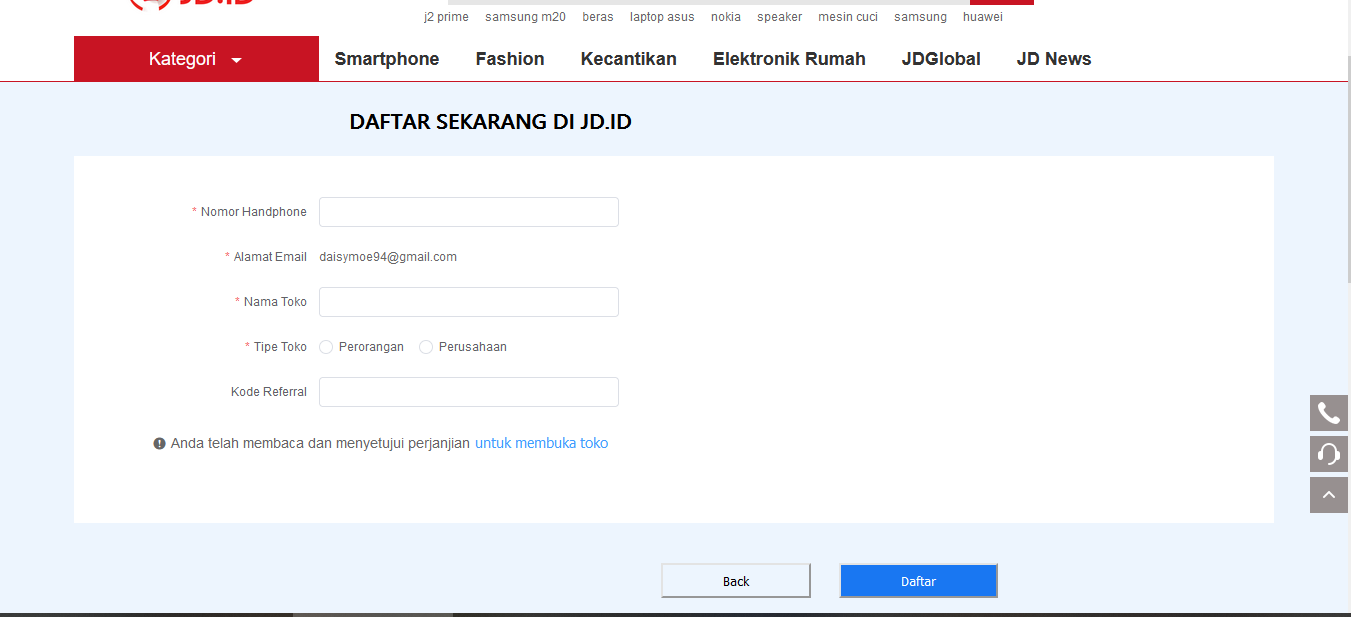Click the 'huawei' search suggestion
The width and height of the screenshot is (1351, 617).
click(x=983, y=17)
